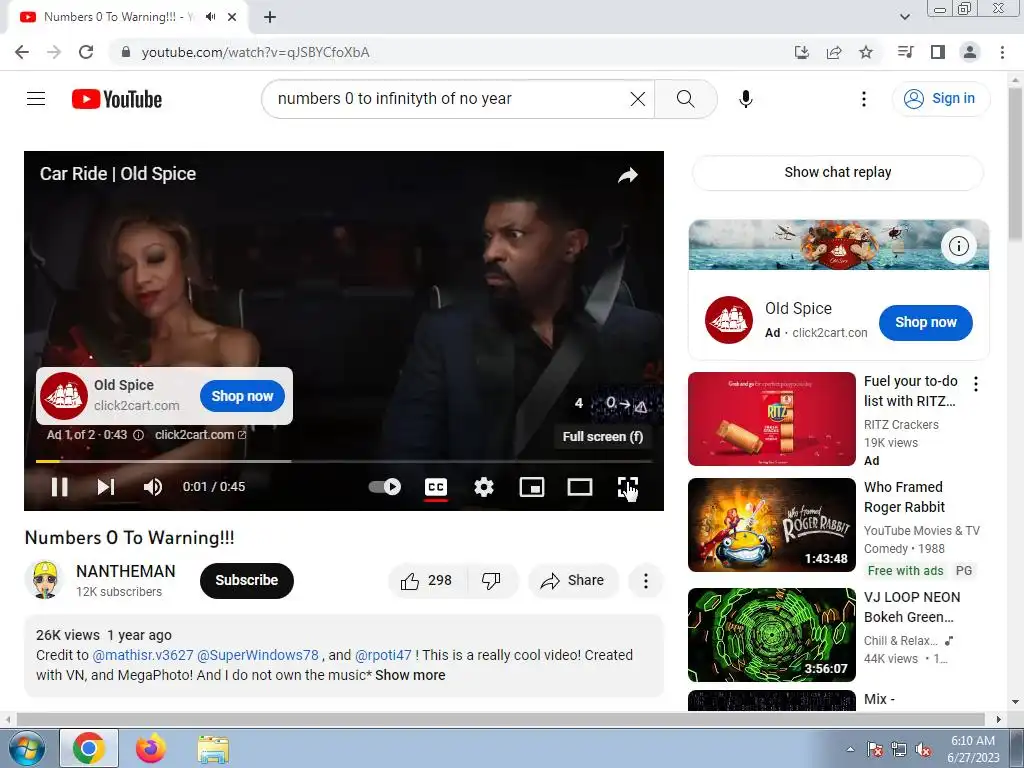Screen dimensions: 1024x768
Task: Open more actions menu beside Share
Action: pyautogui.click(x=645, y=581)
